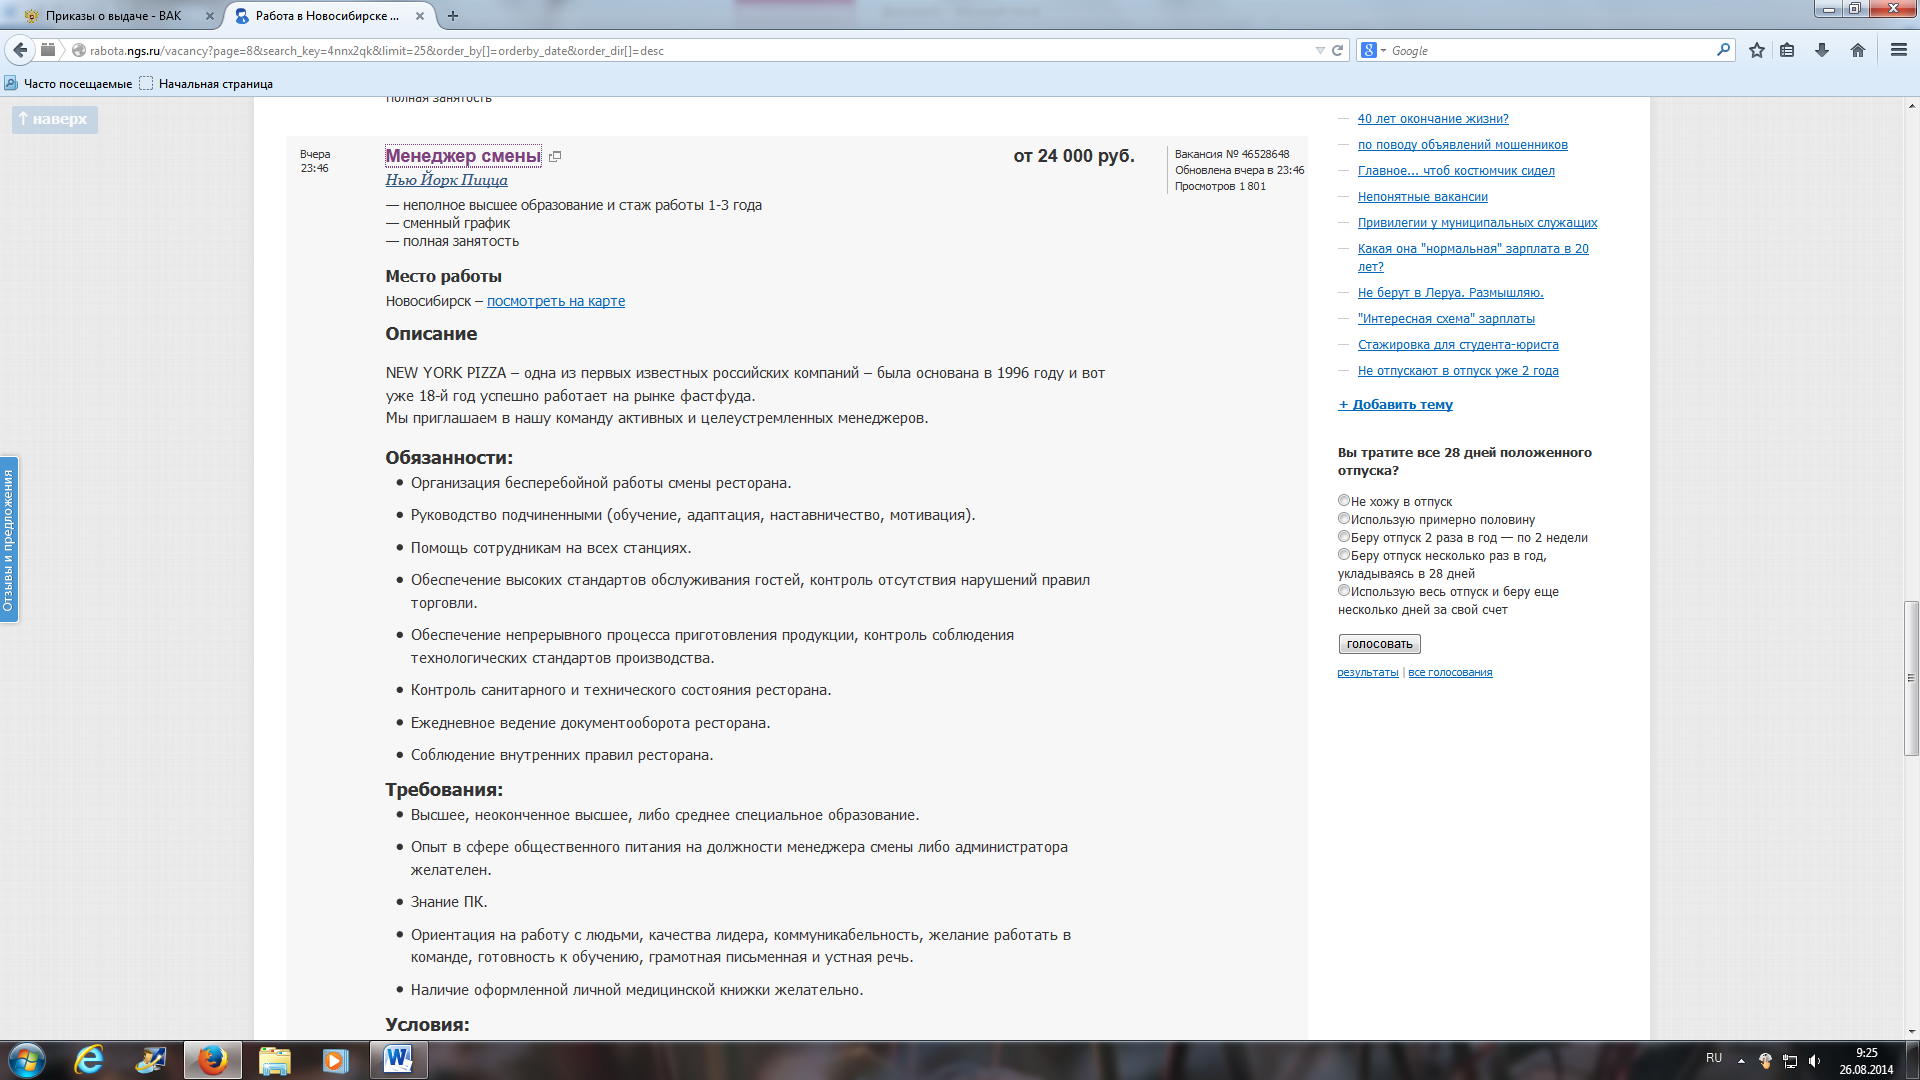Click the scrollbar down arrow
Image resolution: width=1920 pixels, height=1080 pixels.
tap(1911, 1031)
